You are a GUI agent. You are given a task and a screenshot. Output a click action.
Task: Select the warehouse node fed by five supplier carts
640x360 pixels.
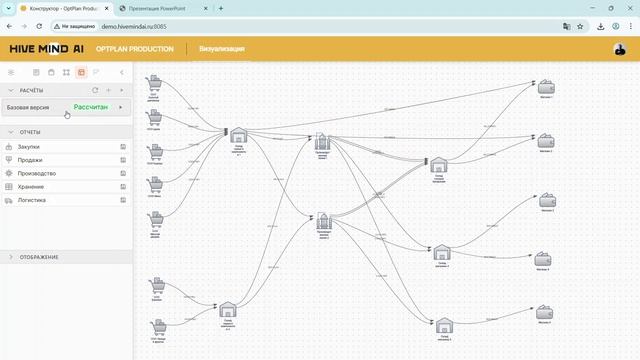[239, 135]
